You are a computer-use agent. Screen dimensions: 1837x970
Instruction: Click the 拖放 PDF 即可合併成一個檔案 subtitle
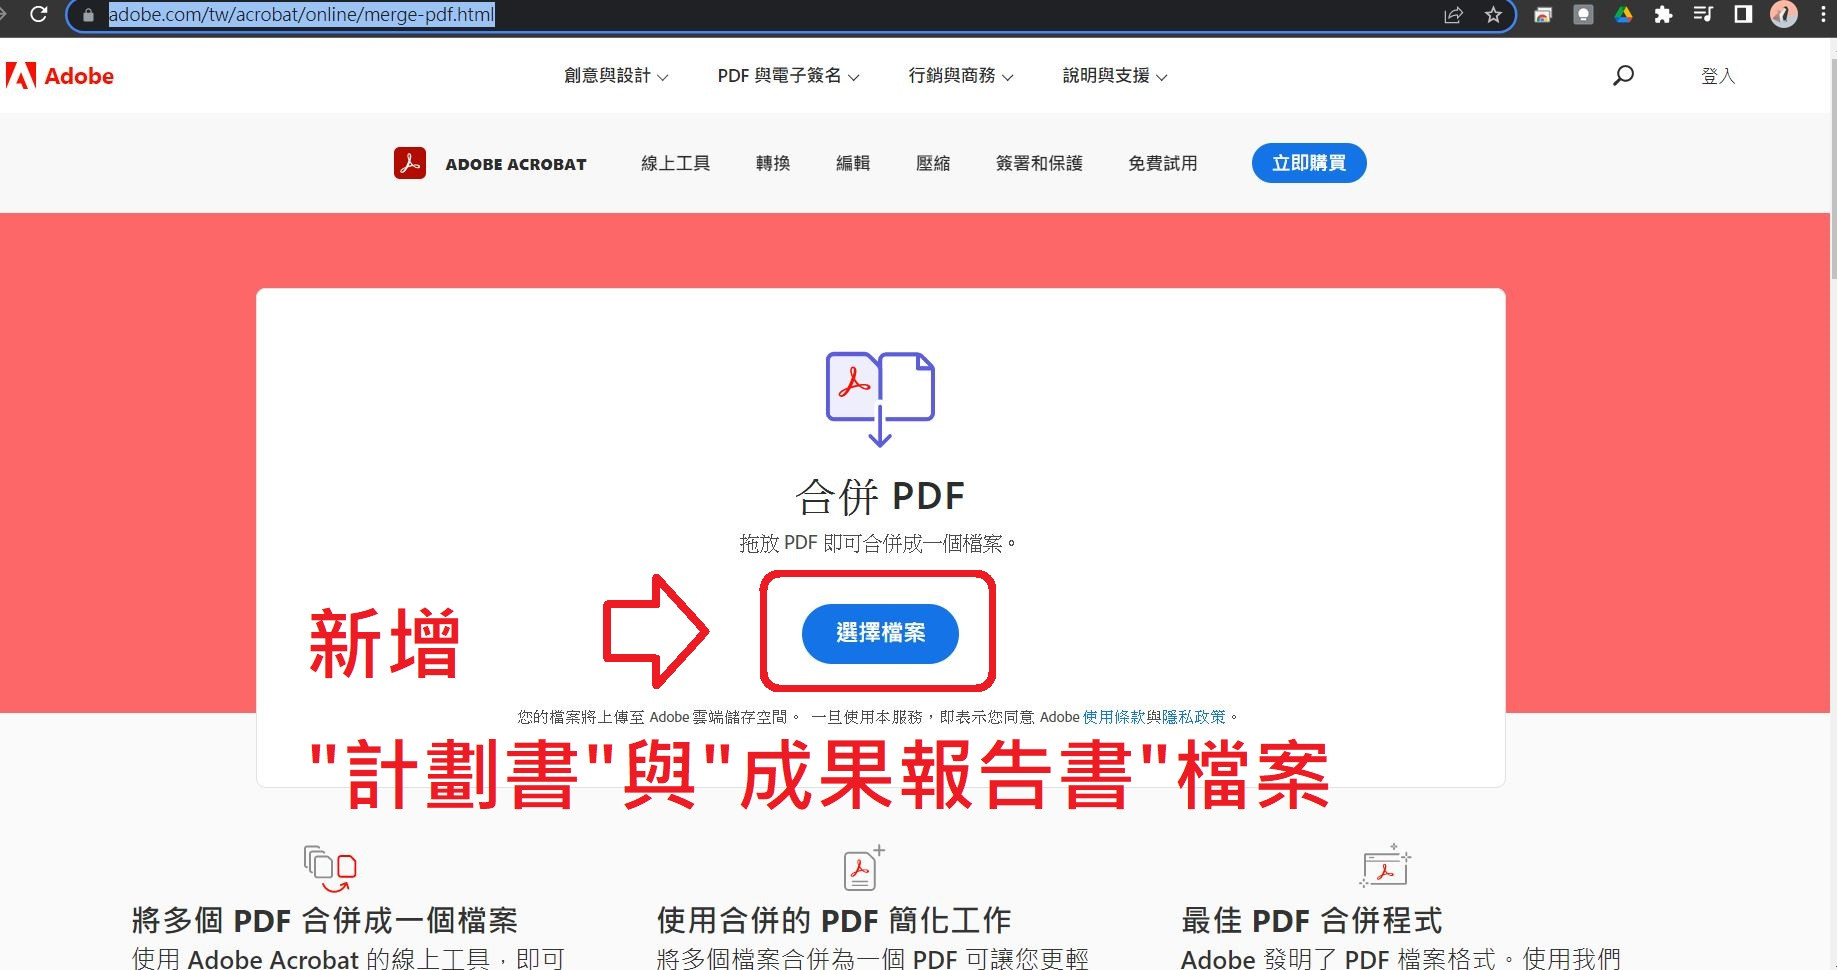877,544
